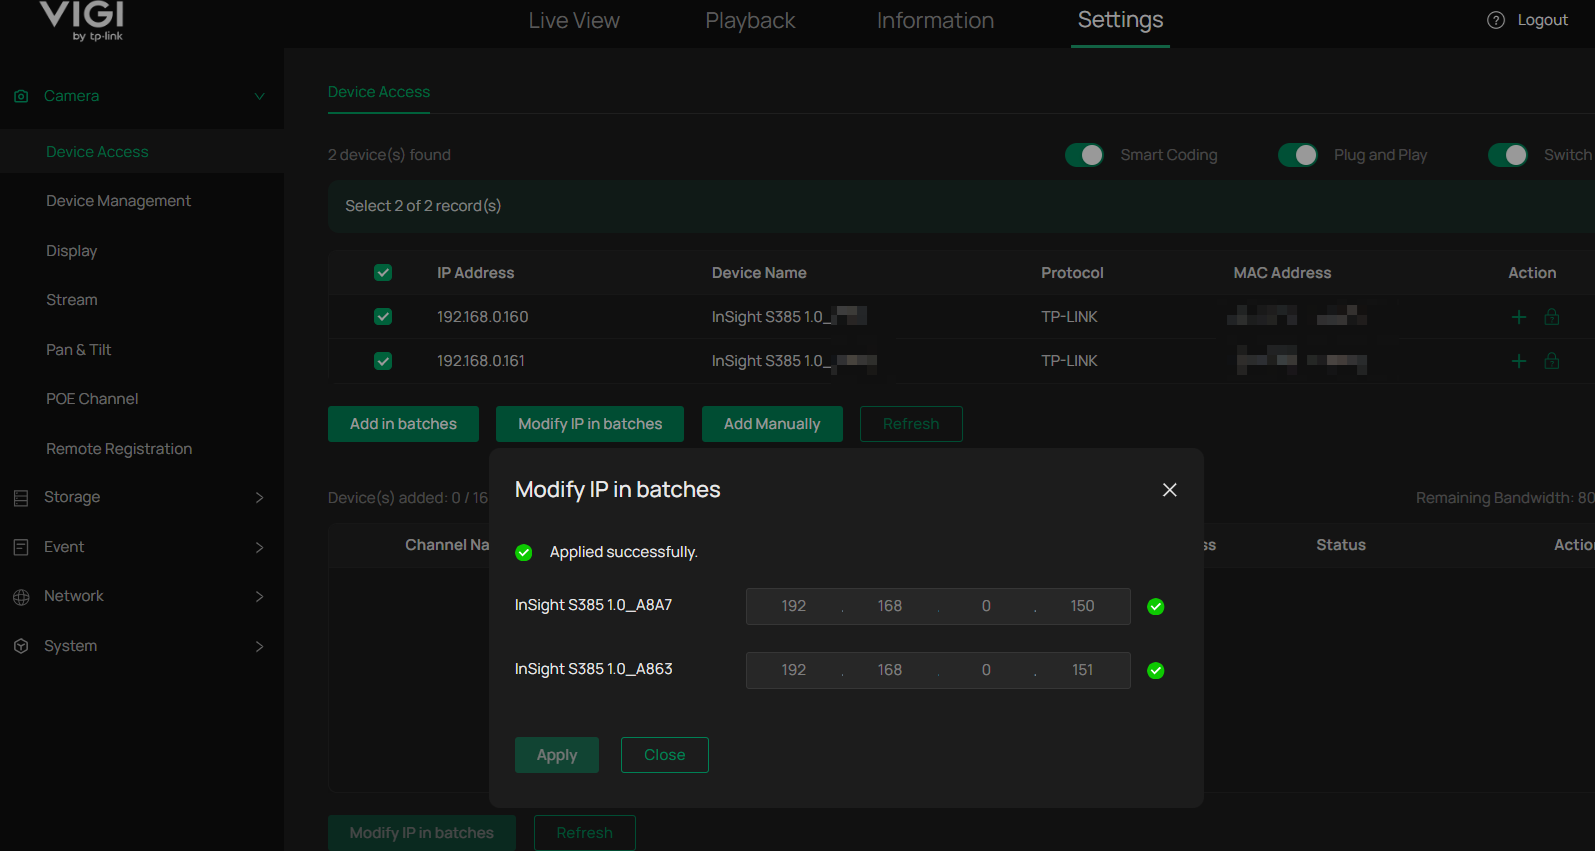Open Display settings in the sidebar
This screenshot has height=851, width=1595.
point(72,251)
